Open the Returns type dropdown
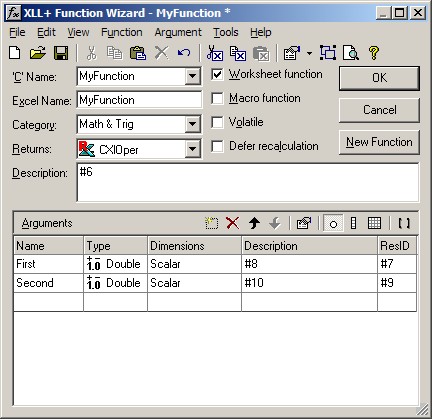The width and height of the screenshot is (432, 419). click(193, 149)
